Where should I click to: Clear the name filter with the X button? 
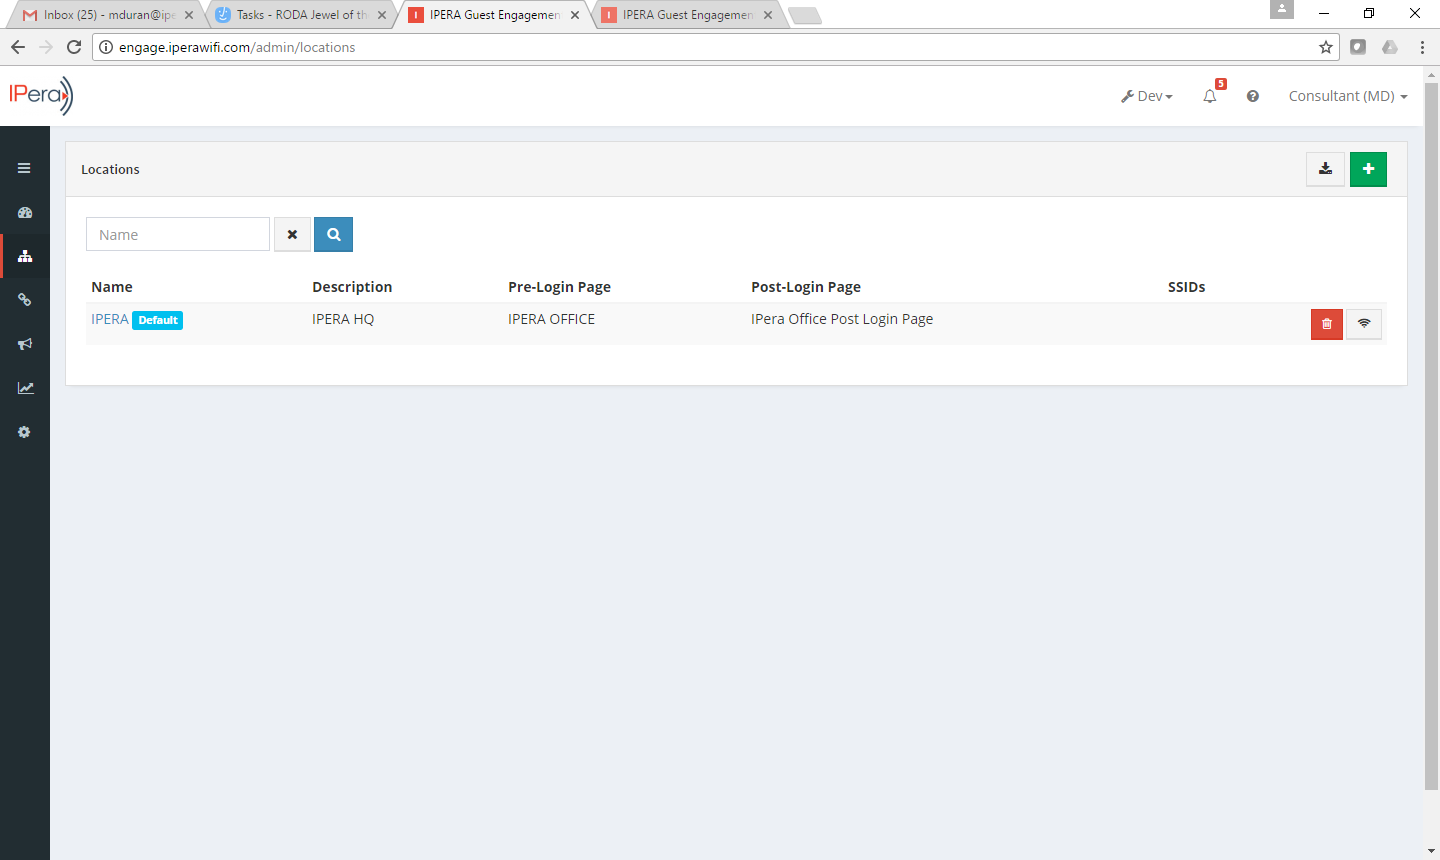pos(292,234)
